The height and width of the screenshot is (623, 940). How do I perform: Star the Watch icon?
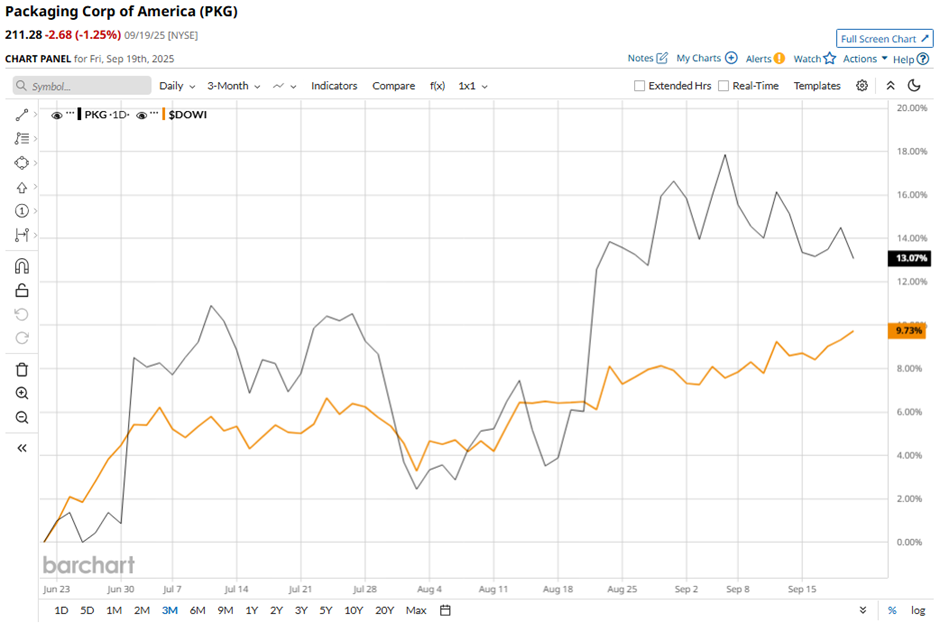(x=830, y=58)
